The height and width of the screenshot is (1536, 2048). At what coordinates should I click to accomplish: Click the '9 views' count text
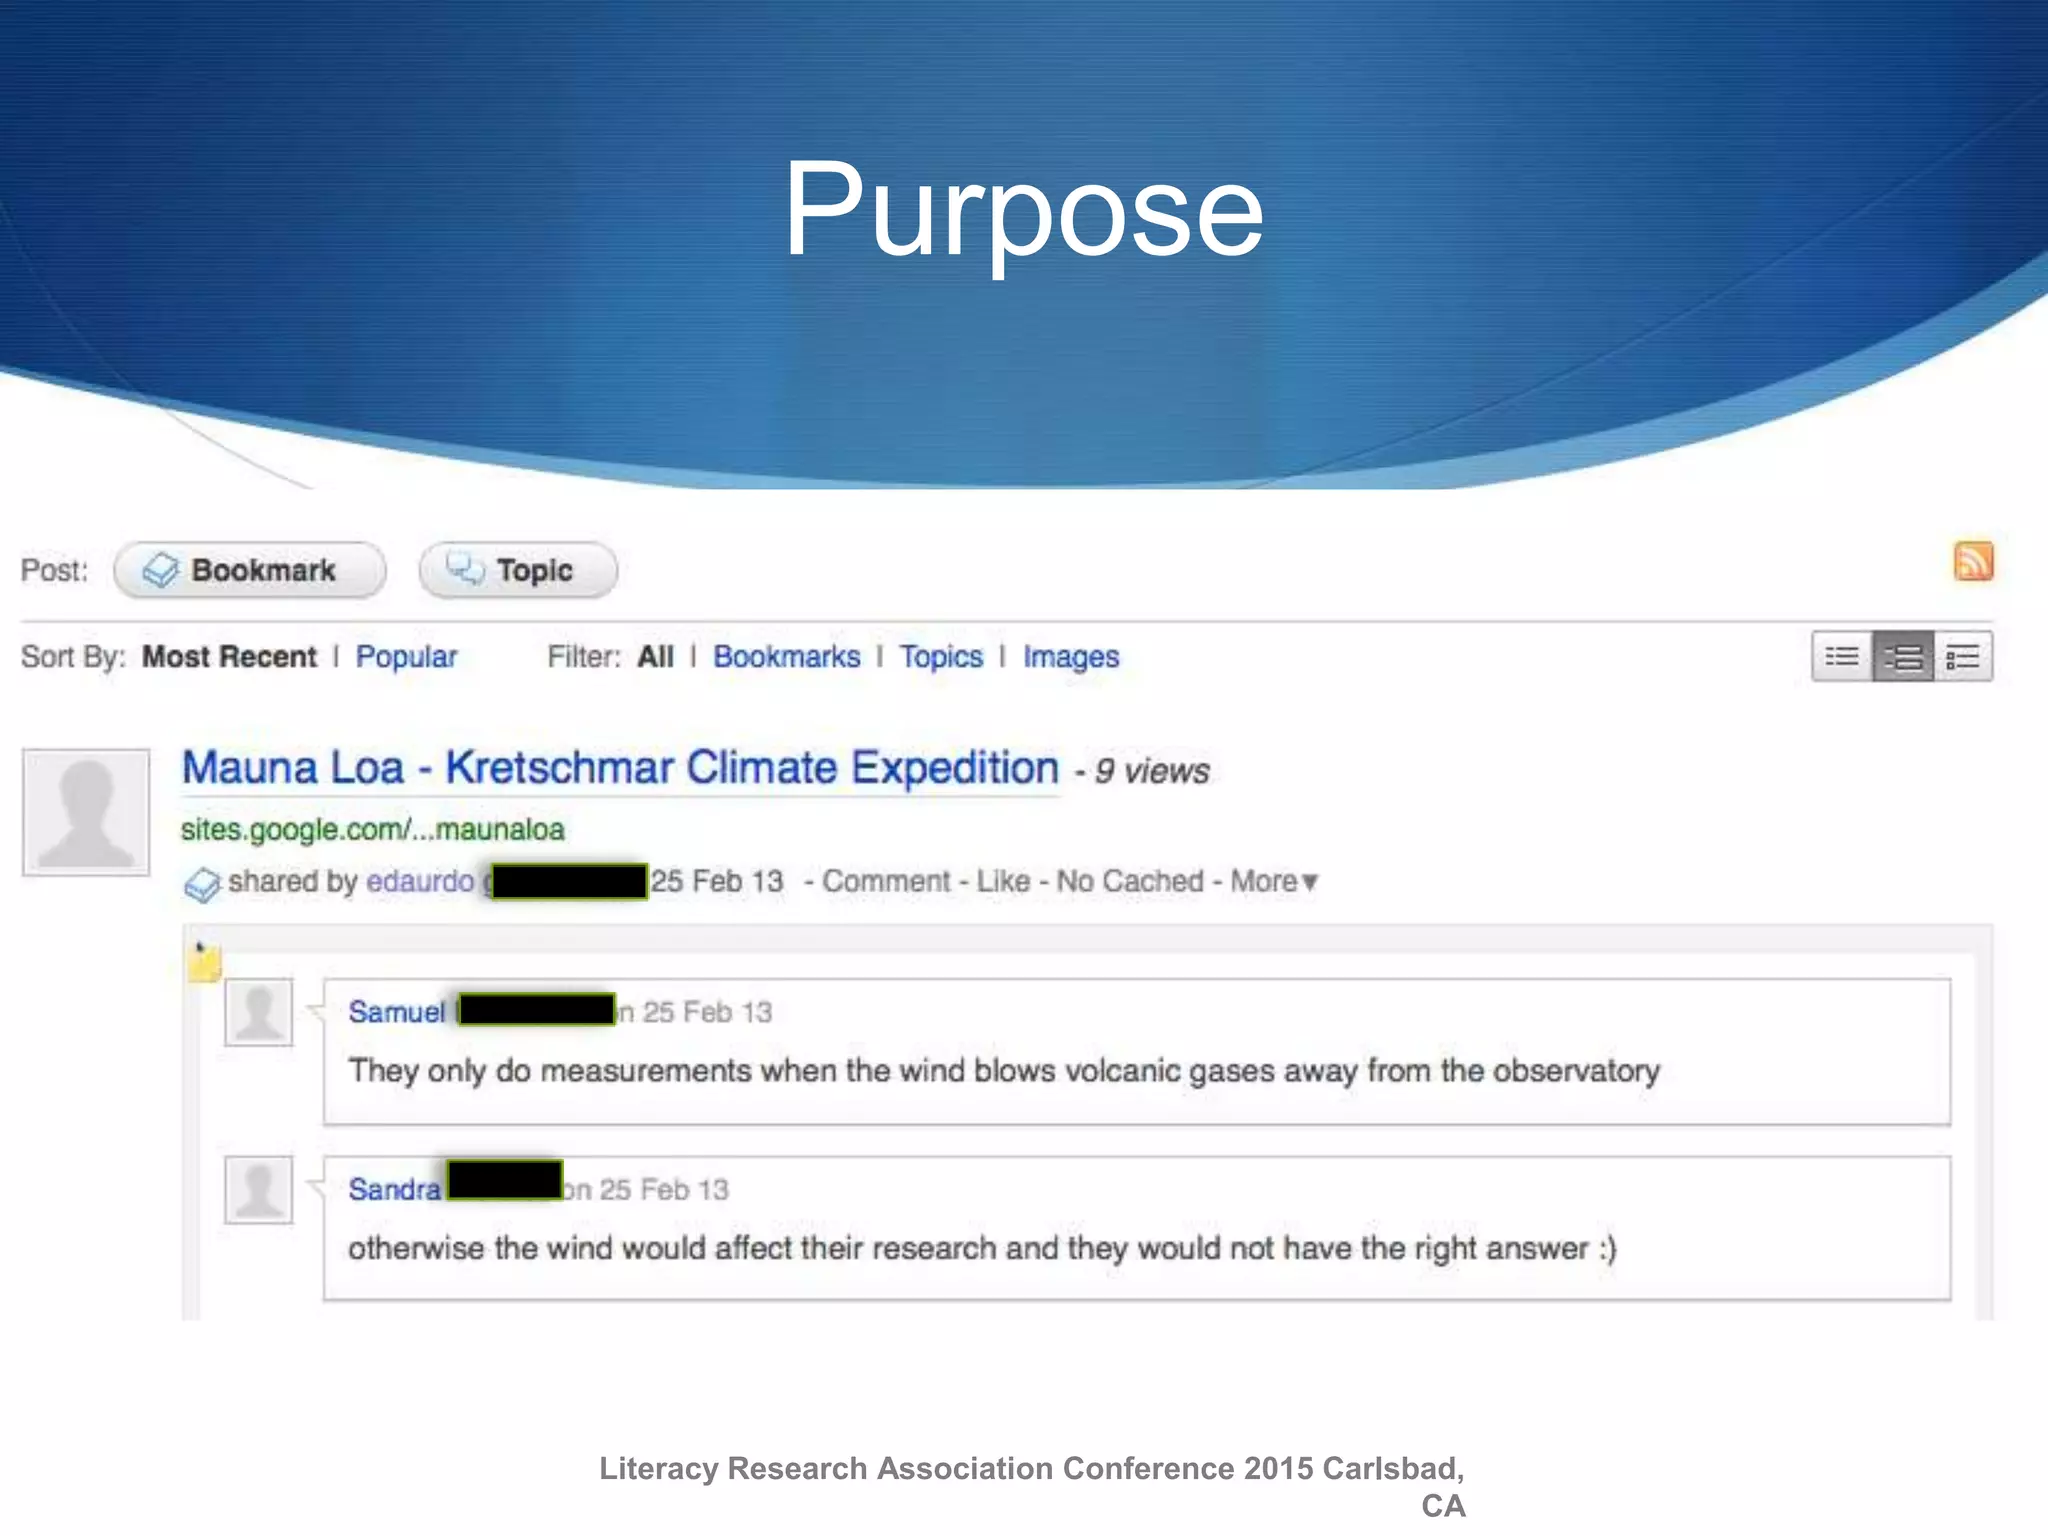[x=1152, y=771]
